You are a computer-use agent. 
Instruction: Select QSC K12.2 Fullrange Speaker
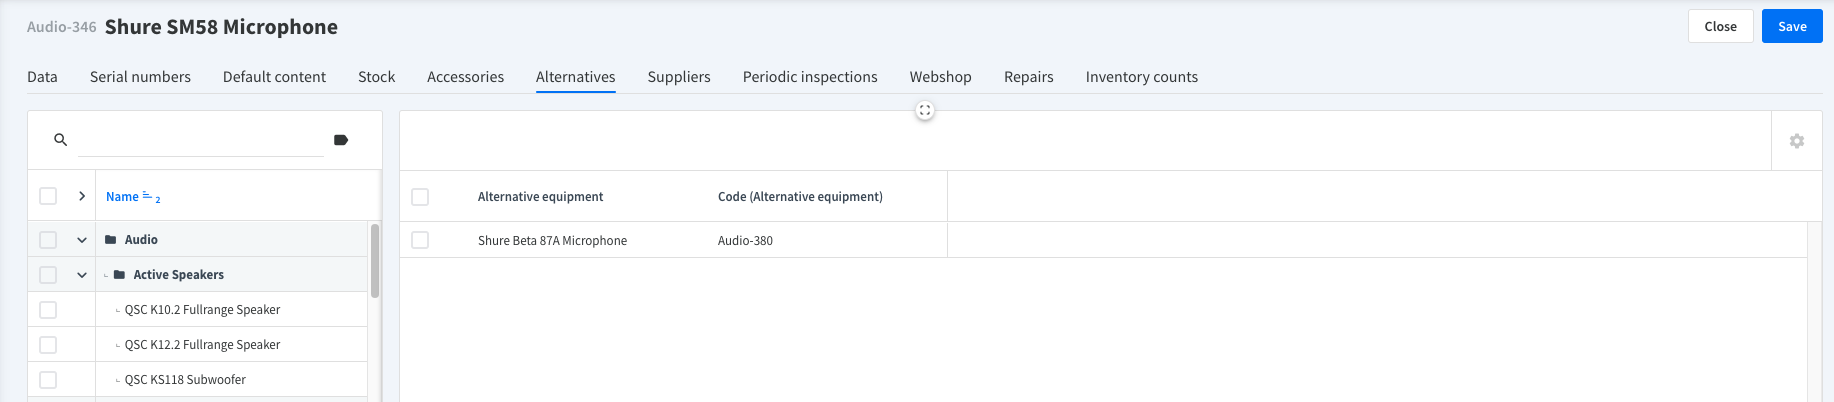coord(202,345)
